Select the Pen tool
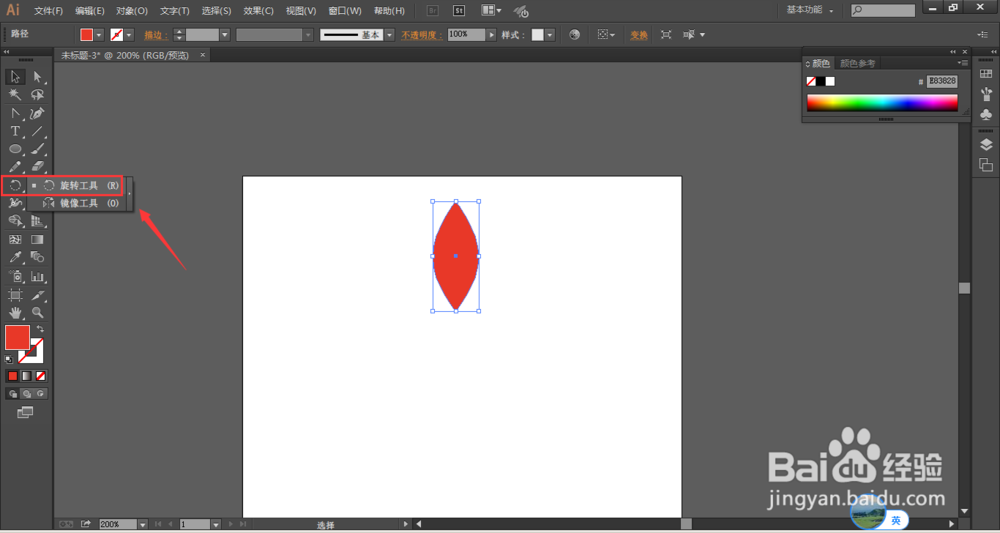This screenshot has height=533, width=1000. (38, 113)
